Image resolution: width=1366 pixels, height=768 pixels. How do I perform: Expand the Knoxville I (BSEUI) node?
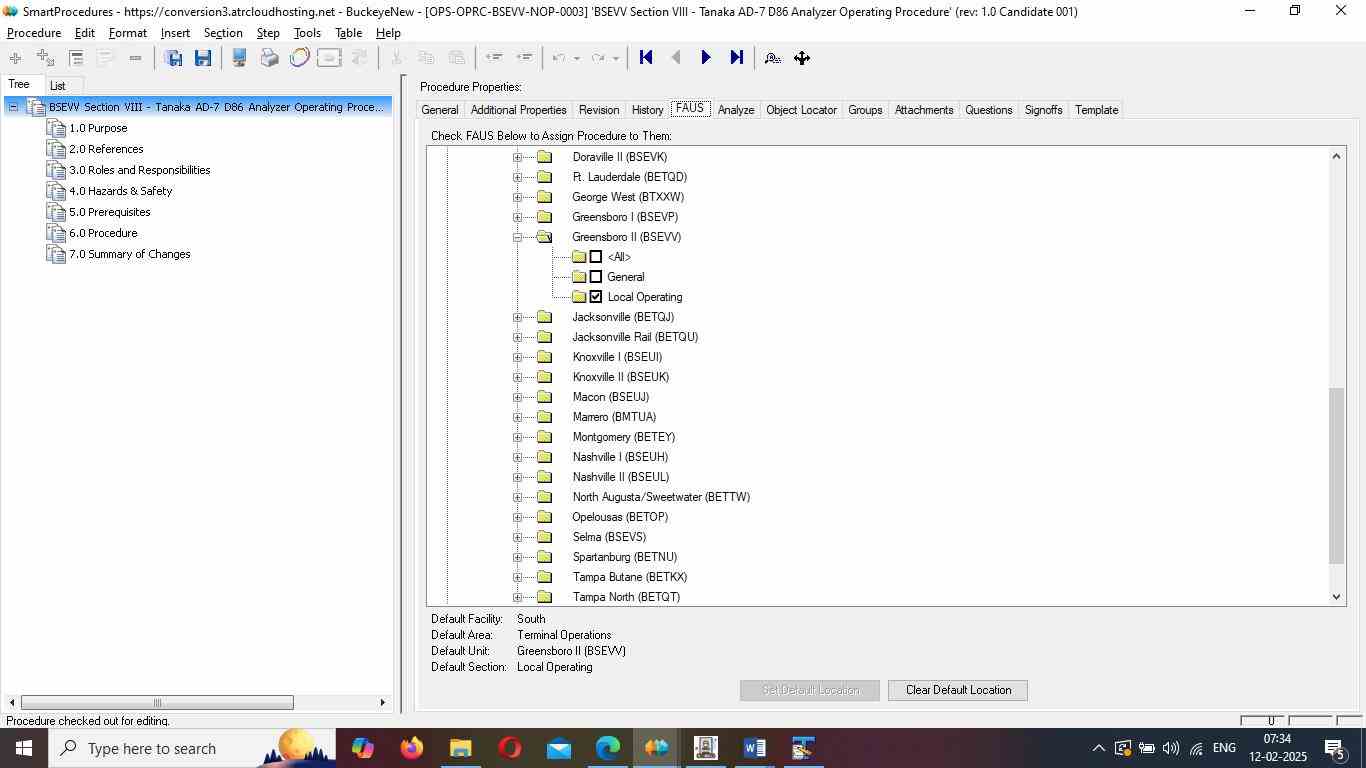pos(517,357)
